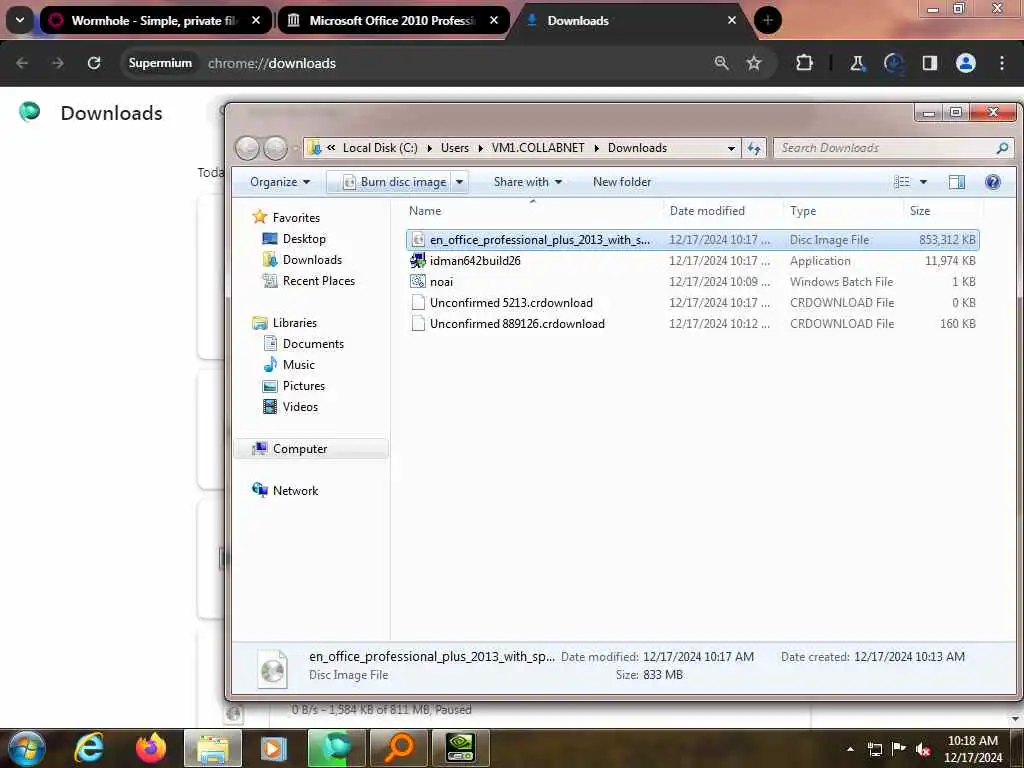Open the Organize menu

click(x=280, y=182)
